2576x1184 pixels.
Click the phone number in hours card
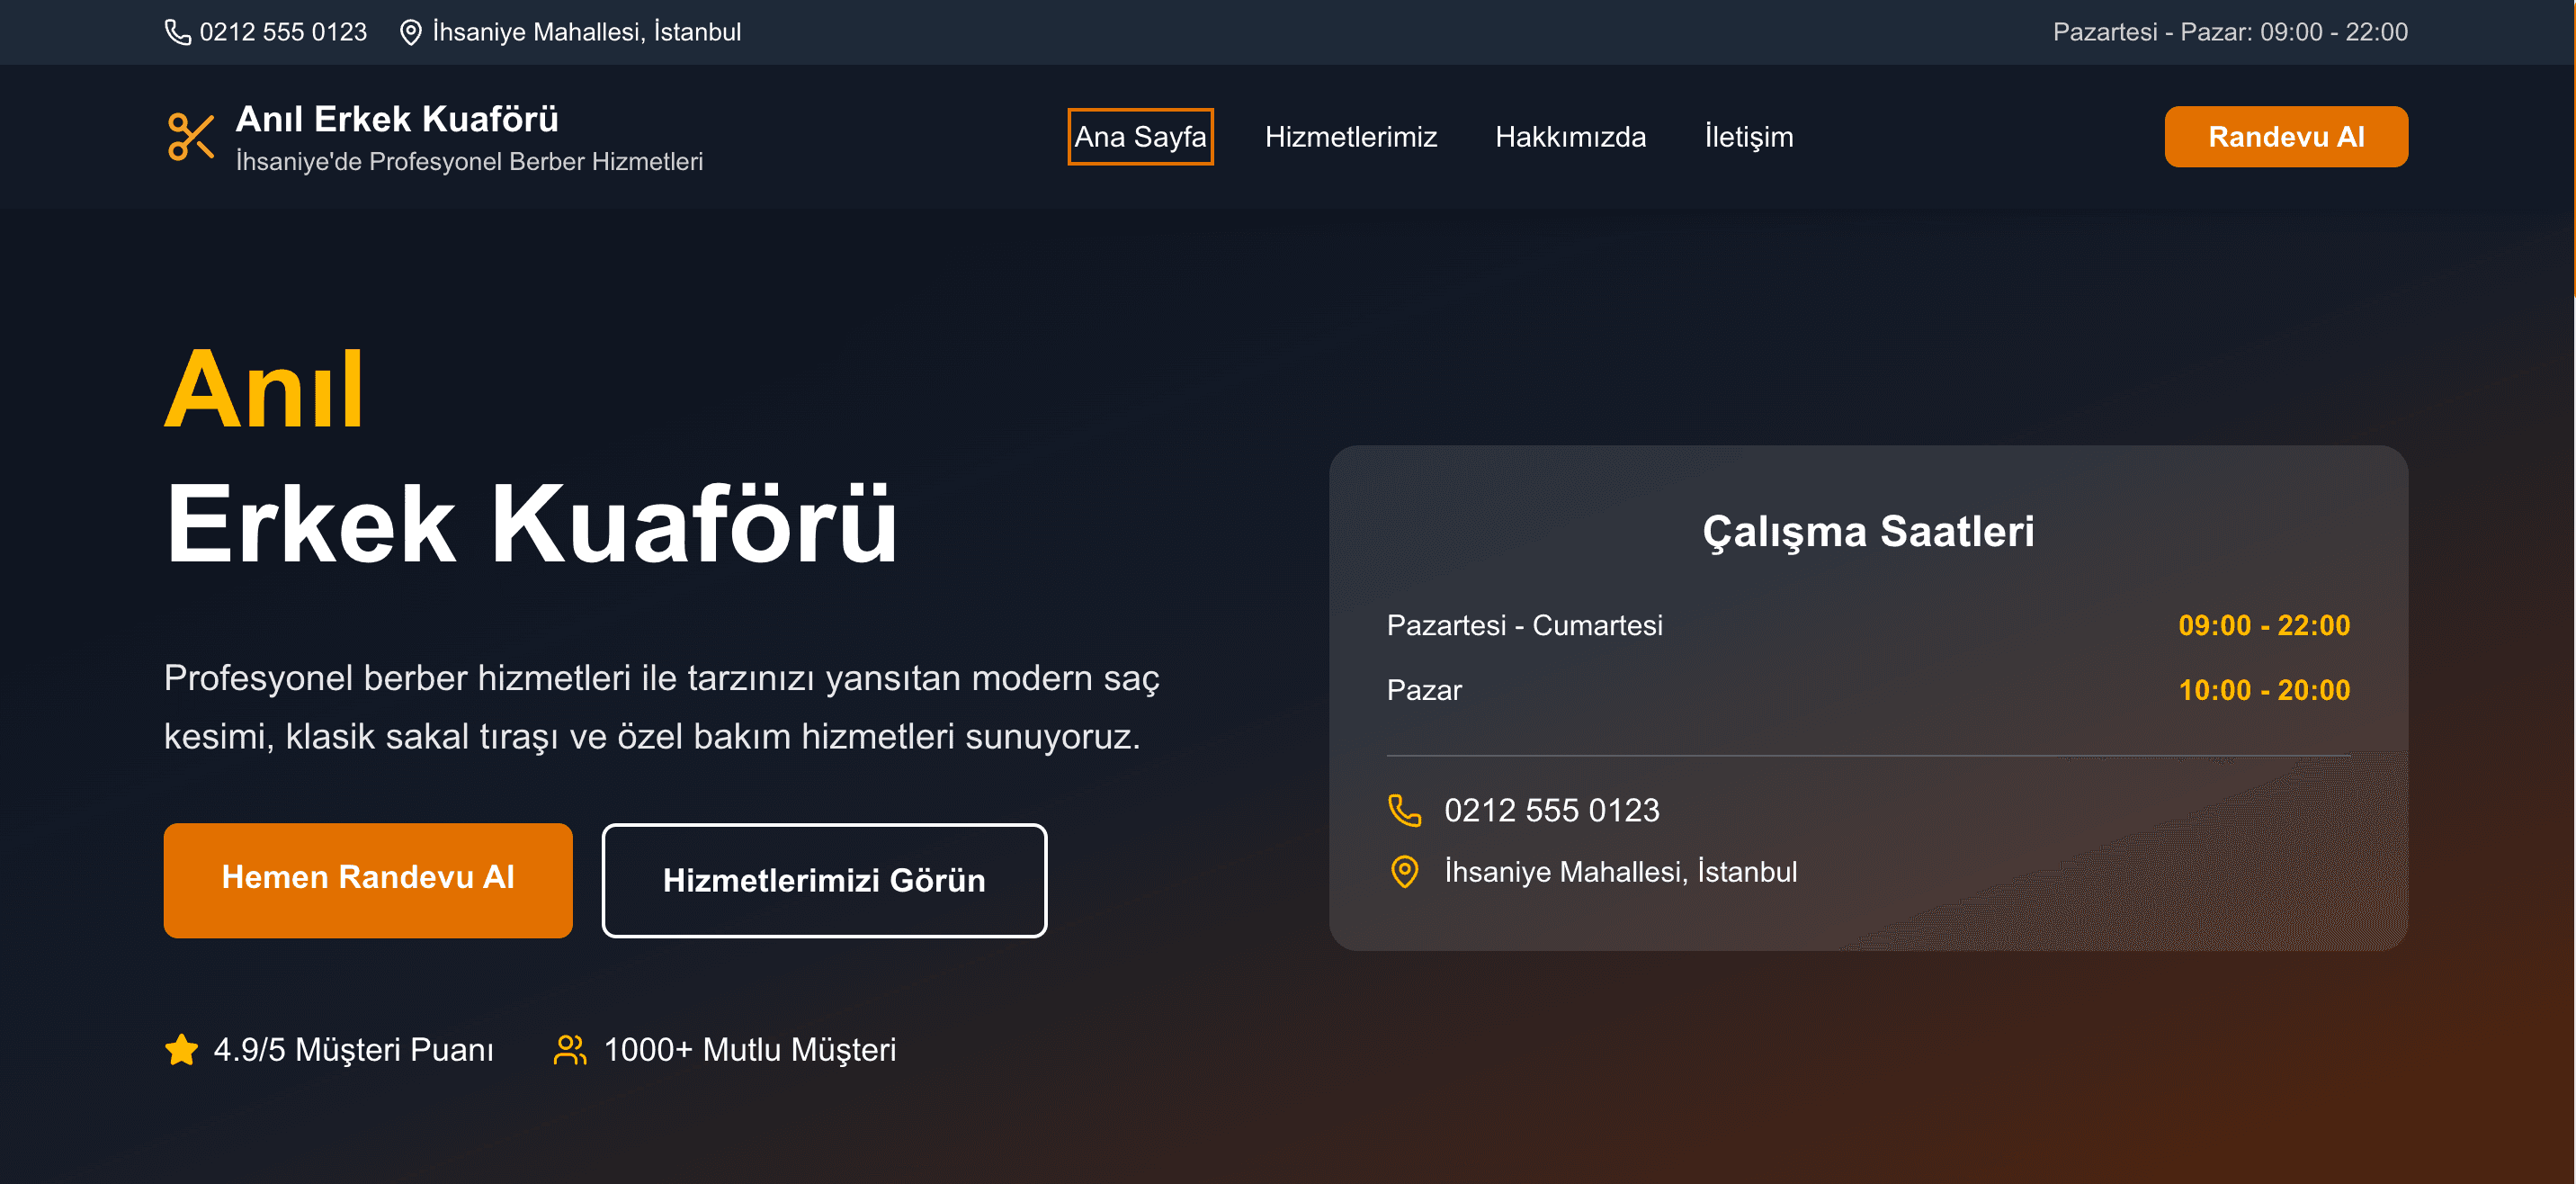point(1551,810)
